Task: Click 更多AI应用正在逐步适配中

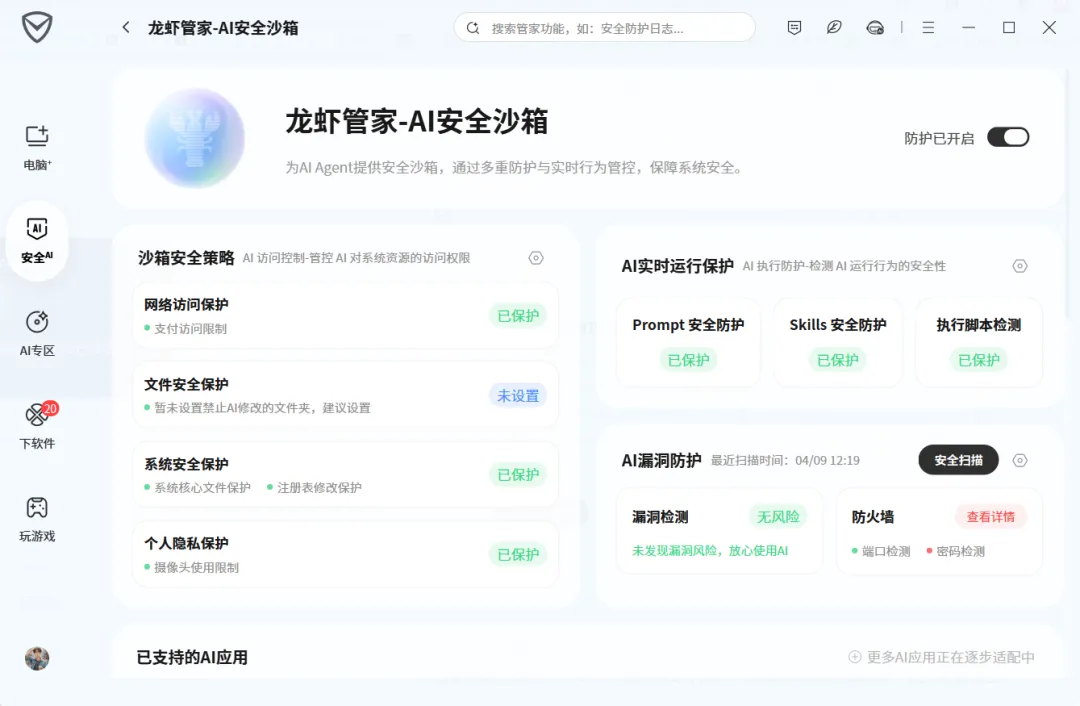Action: 951,657
